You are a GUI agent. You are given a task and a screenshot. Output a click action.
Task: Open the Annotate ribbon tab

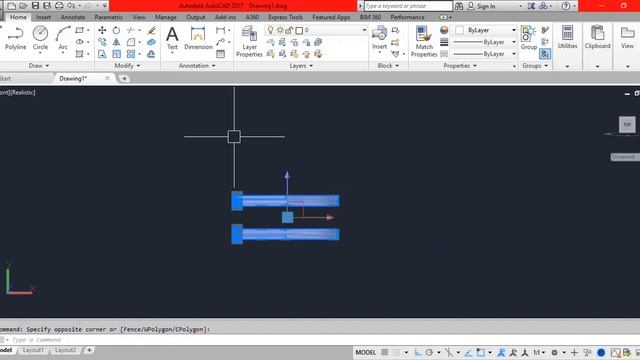[x=73, y=17]
